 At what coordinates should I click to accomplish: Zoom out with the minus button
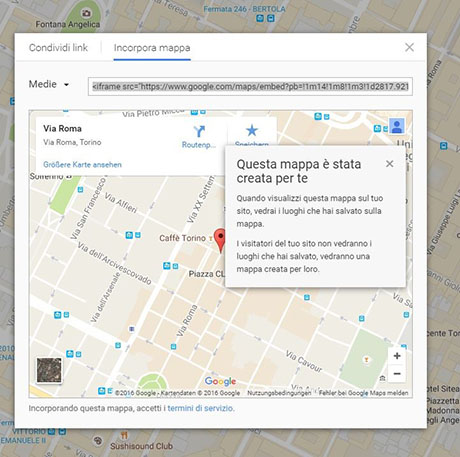(x=397, y=374)
